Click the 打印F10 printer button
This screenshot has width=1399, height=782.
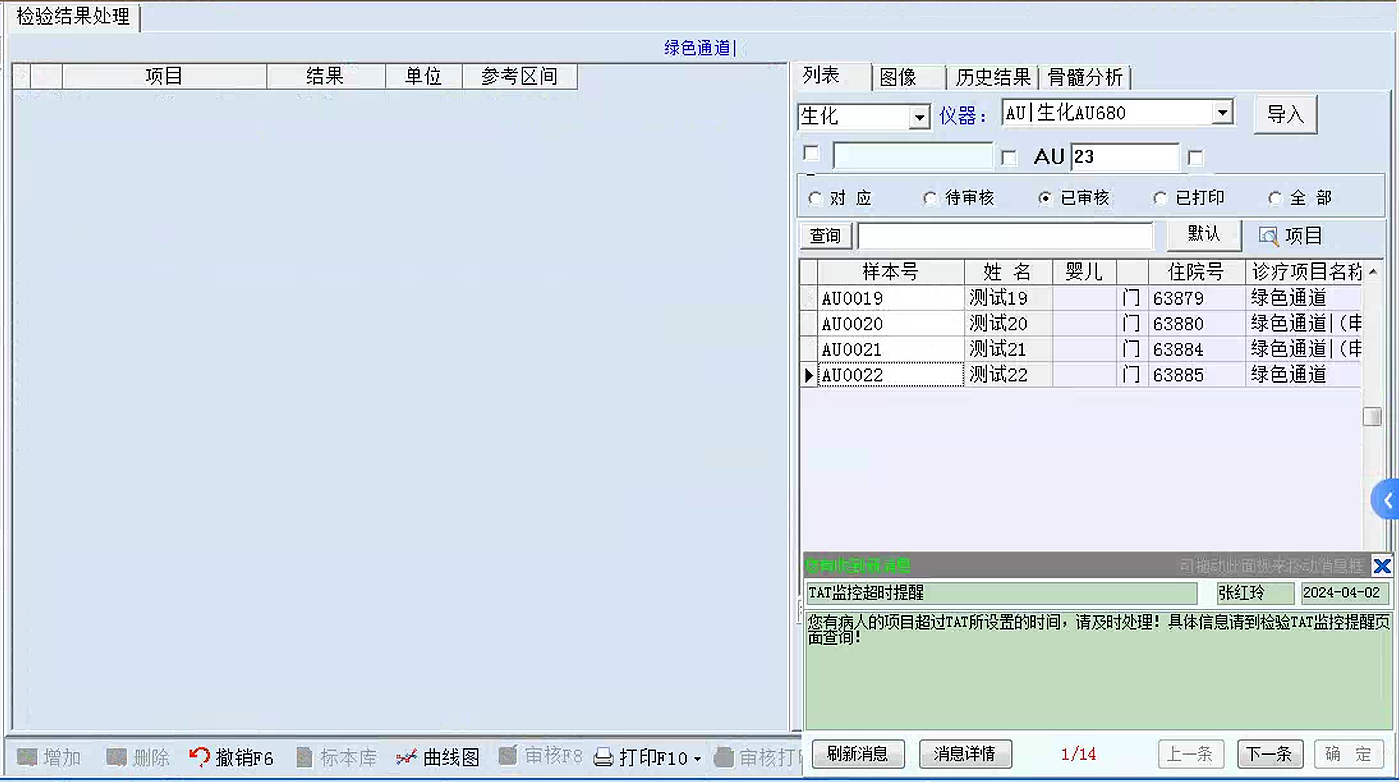click(640, 757)
